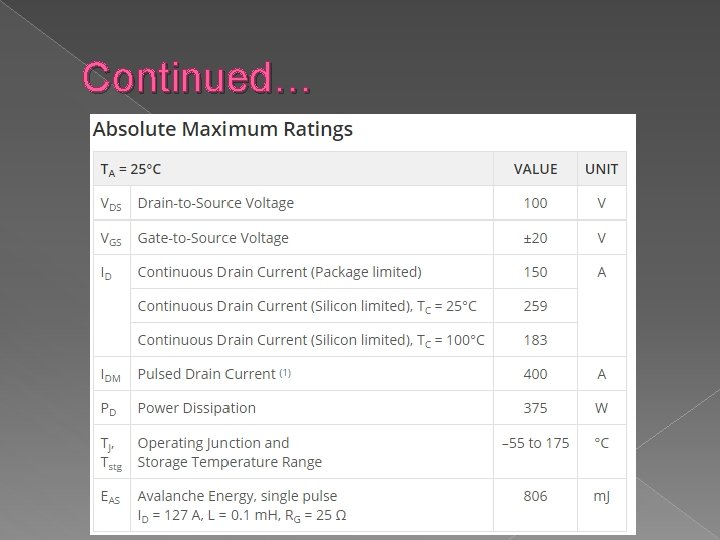Select the 259 silicon limited value

pyautogui.click(x=535, y=306)
